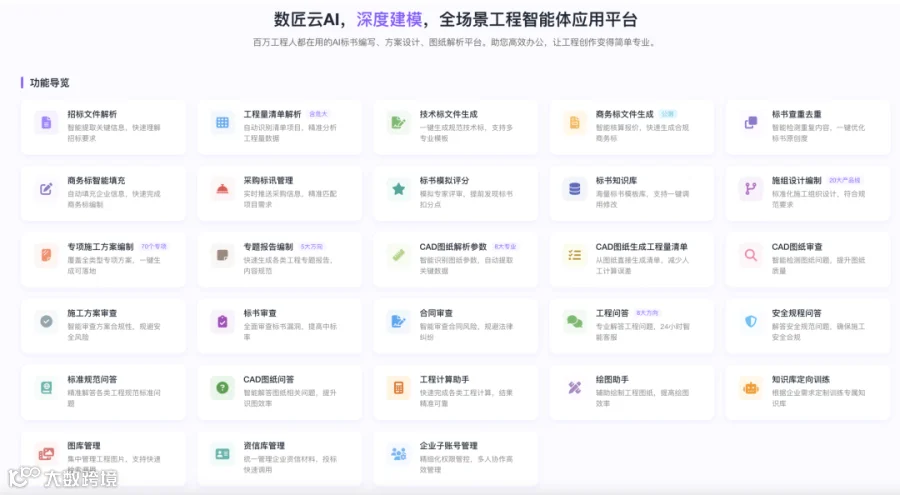Click the 5大方向 badge beside 专题报告编制
Image resolution: width=900 pixels, height=495 pixels.
pyautogui.click(x=312, y=247)
